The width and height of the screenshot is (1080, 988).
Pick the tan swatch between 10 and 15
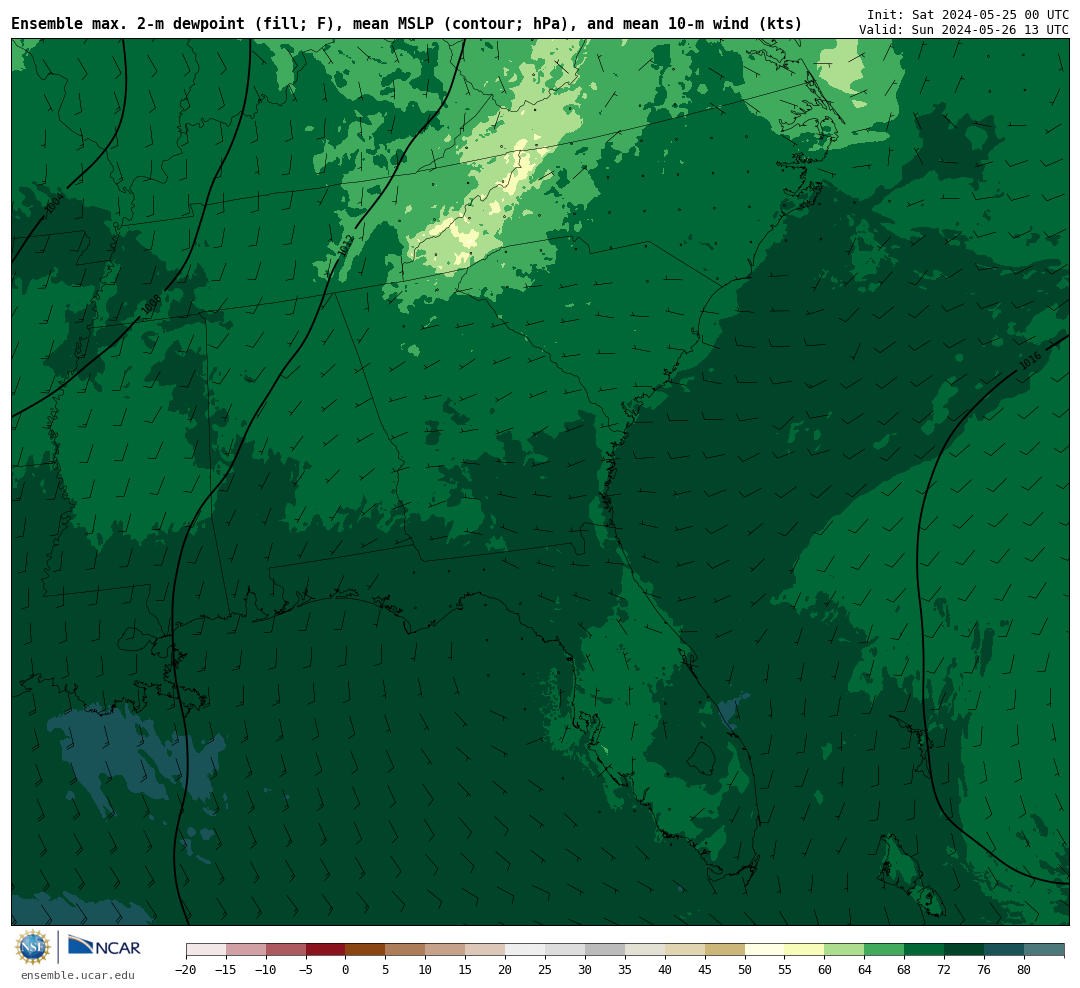pos(445,950)
